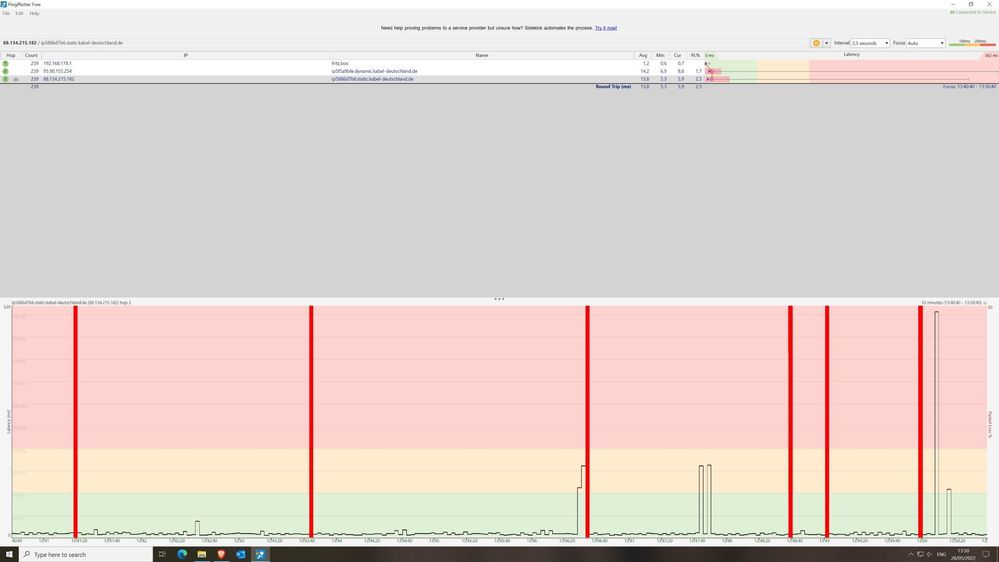Viewport: 999px width, 562px height.
Task: Toggle the graph icon on hop 3 row
Action: pyautogui.click(x=16, y=79)
